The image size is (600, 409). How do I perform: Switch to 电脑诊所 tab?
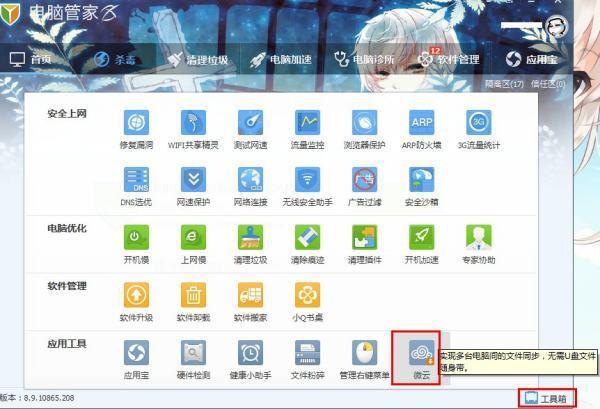click(x=364, y=59)
